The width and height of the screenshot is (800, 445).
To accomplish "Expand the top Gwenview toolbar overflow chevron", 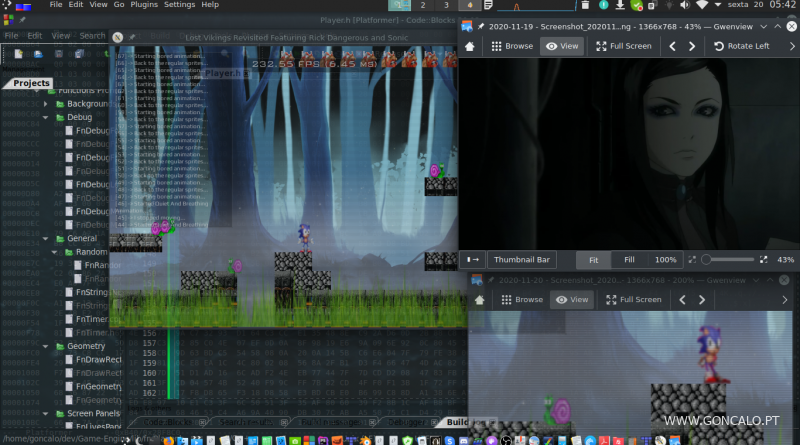I will tap(792, 46).
